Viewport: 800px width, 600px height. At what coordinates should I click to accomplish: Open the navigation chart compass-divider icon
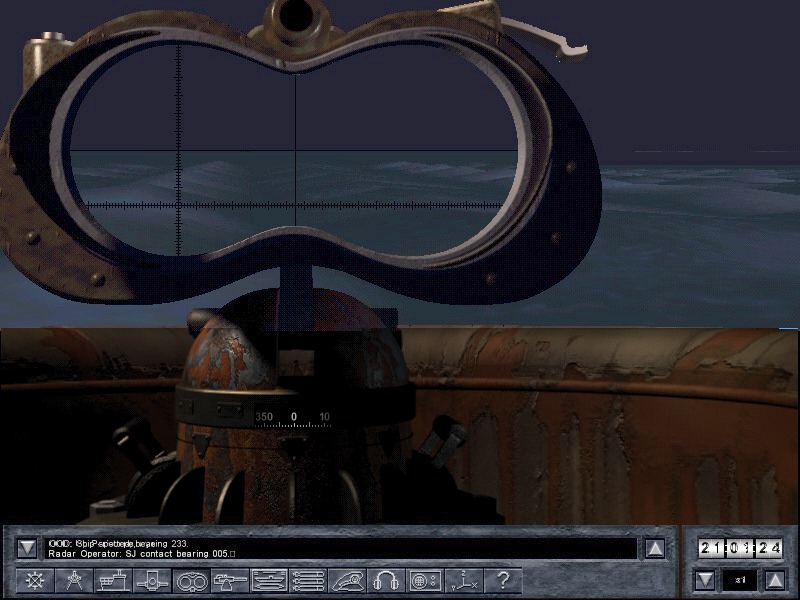[74, 581]
